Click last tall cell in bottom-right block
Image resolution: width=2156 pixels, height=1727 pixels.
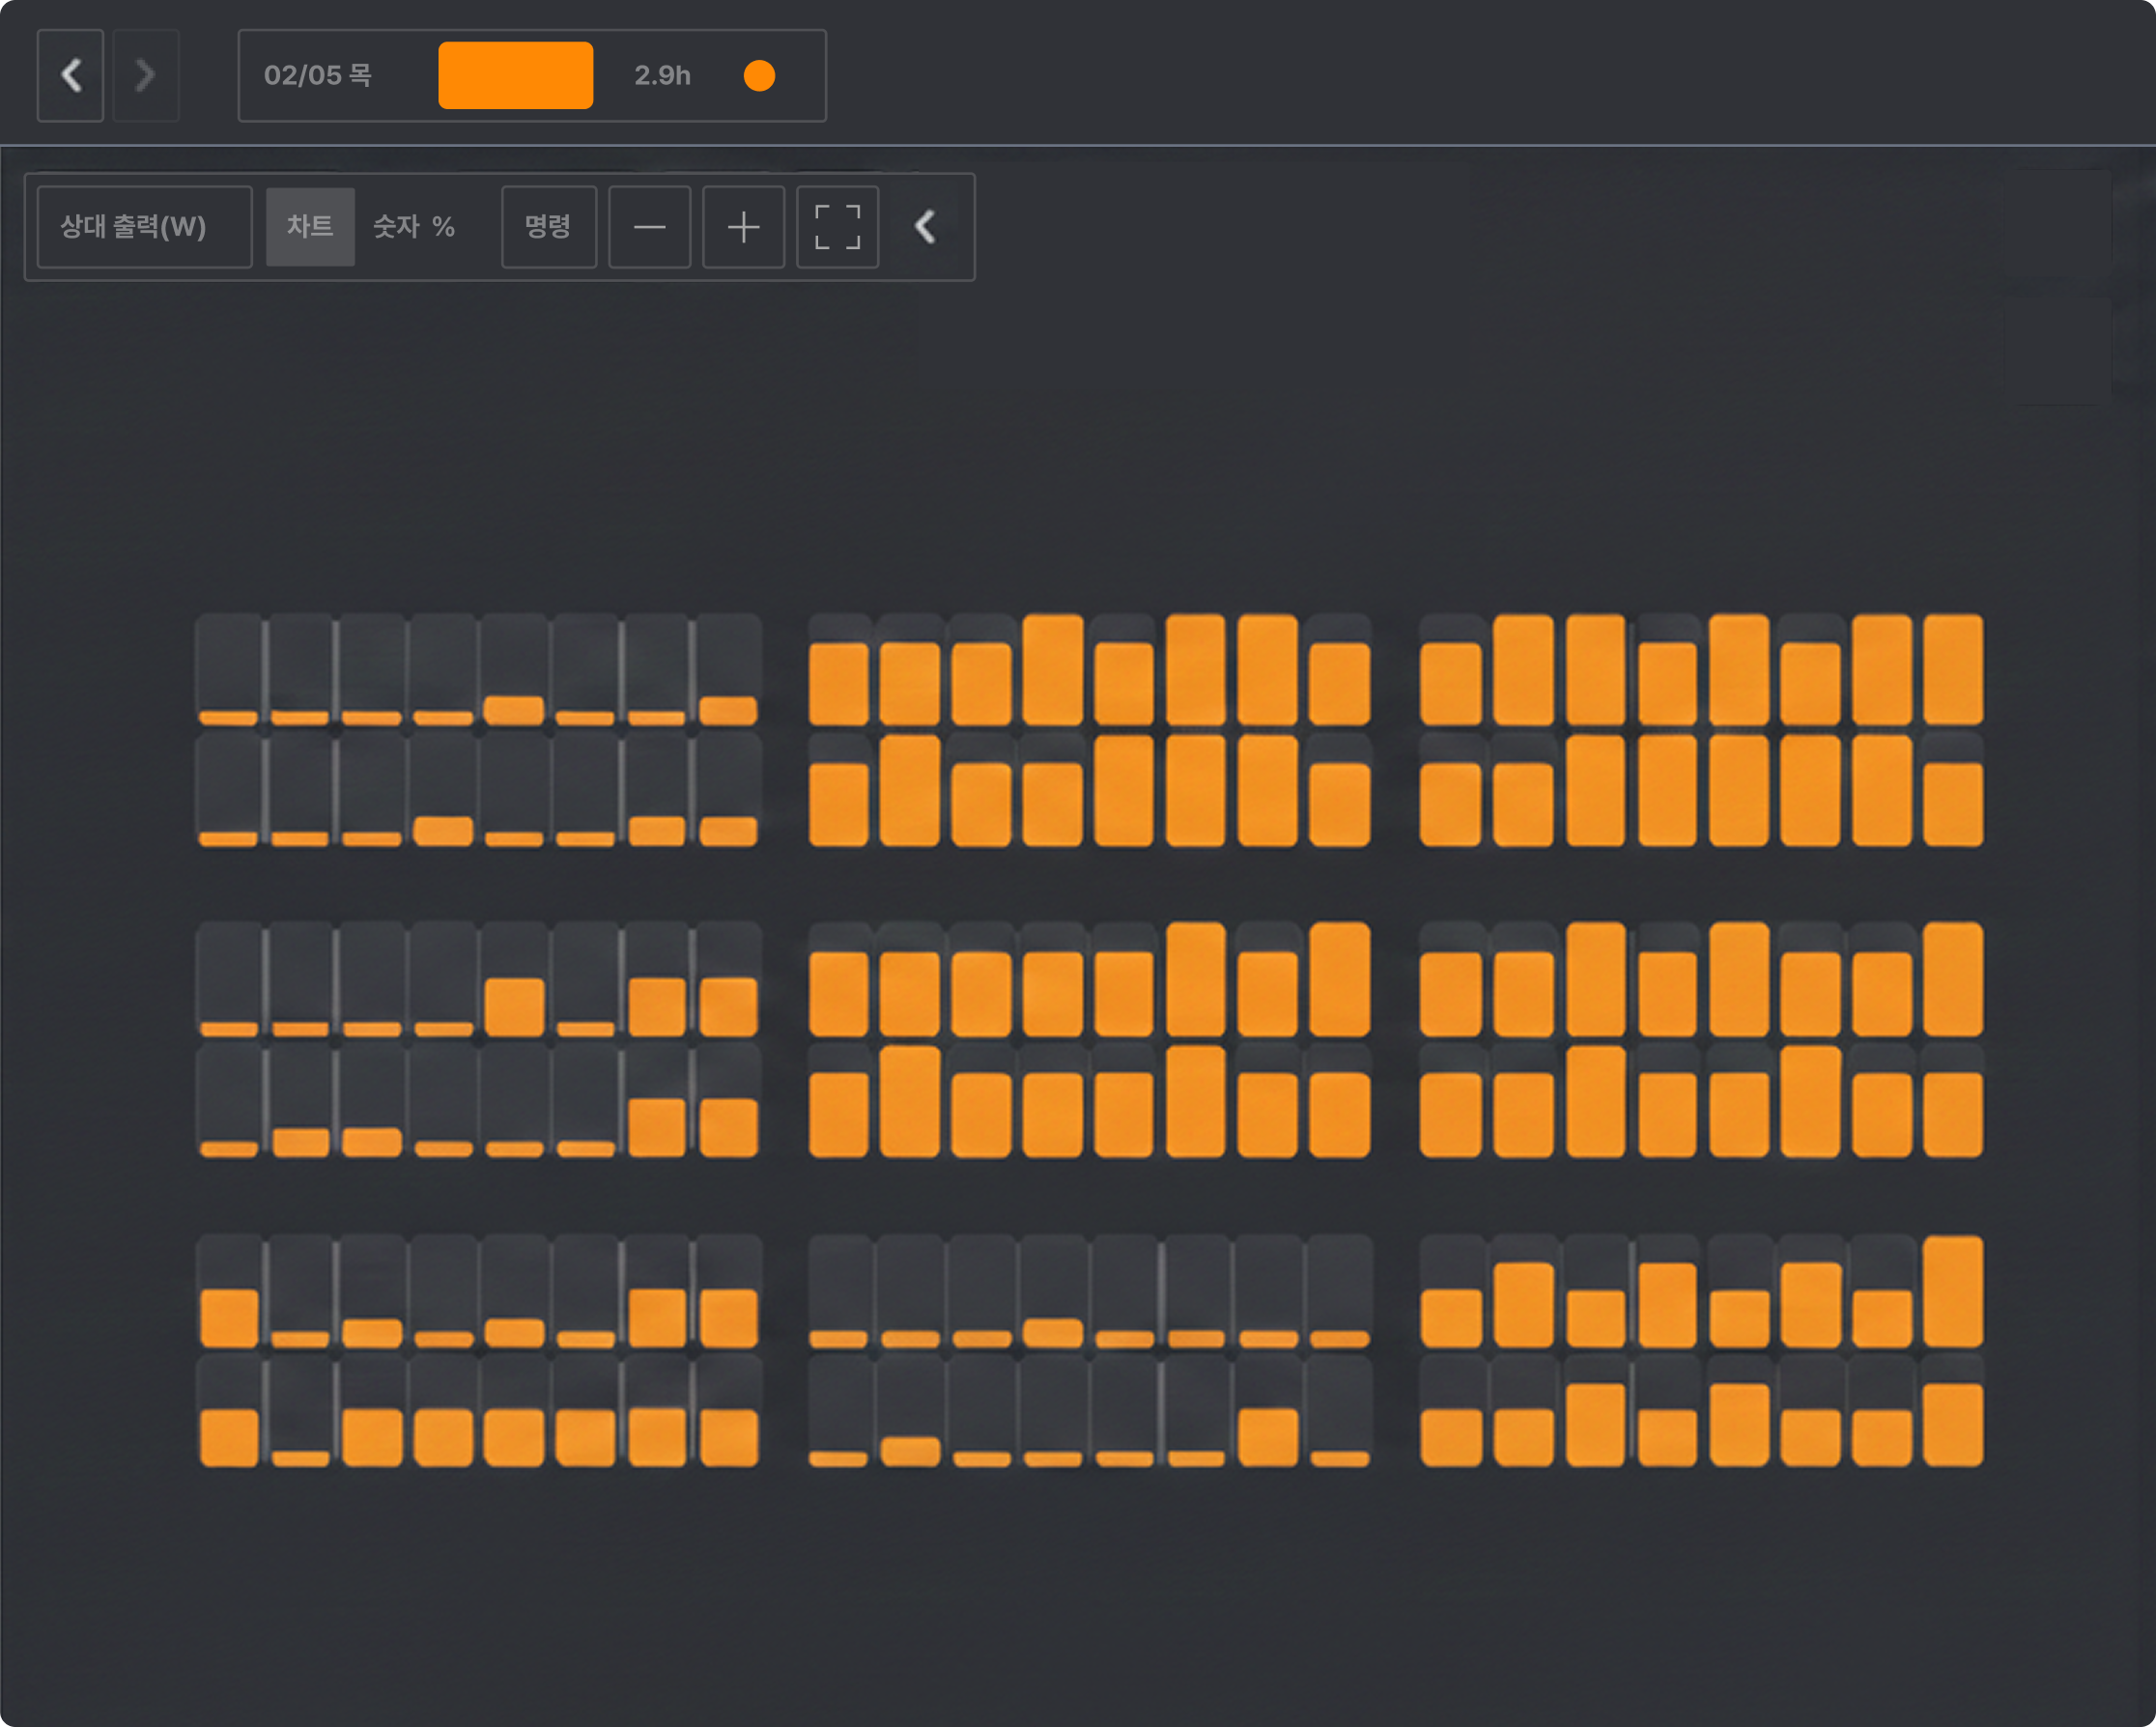[1952, 1292]
